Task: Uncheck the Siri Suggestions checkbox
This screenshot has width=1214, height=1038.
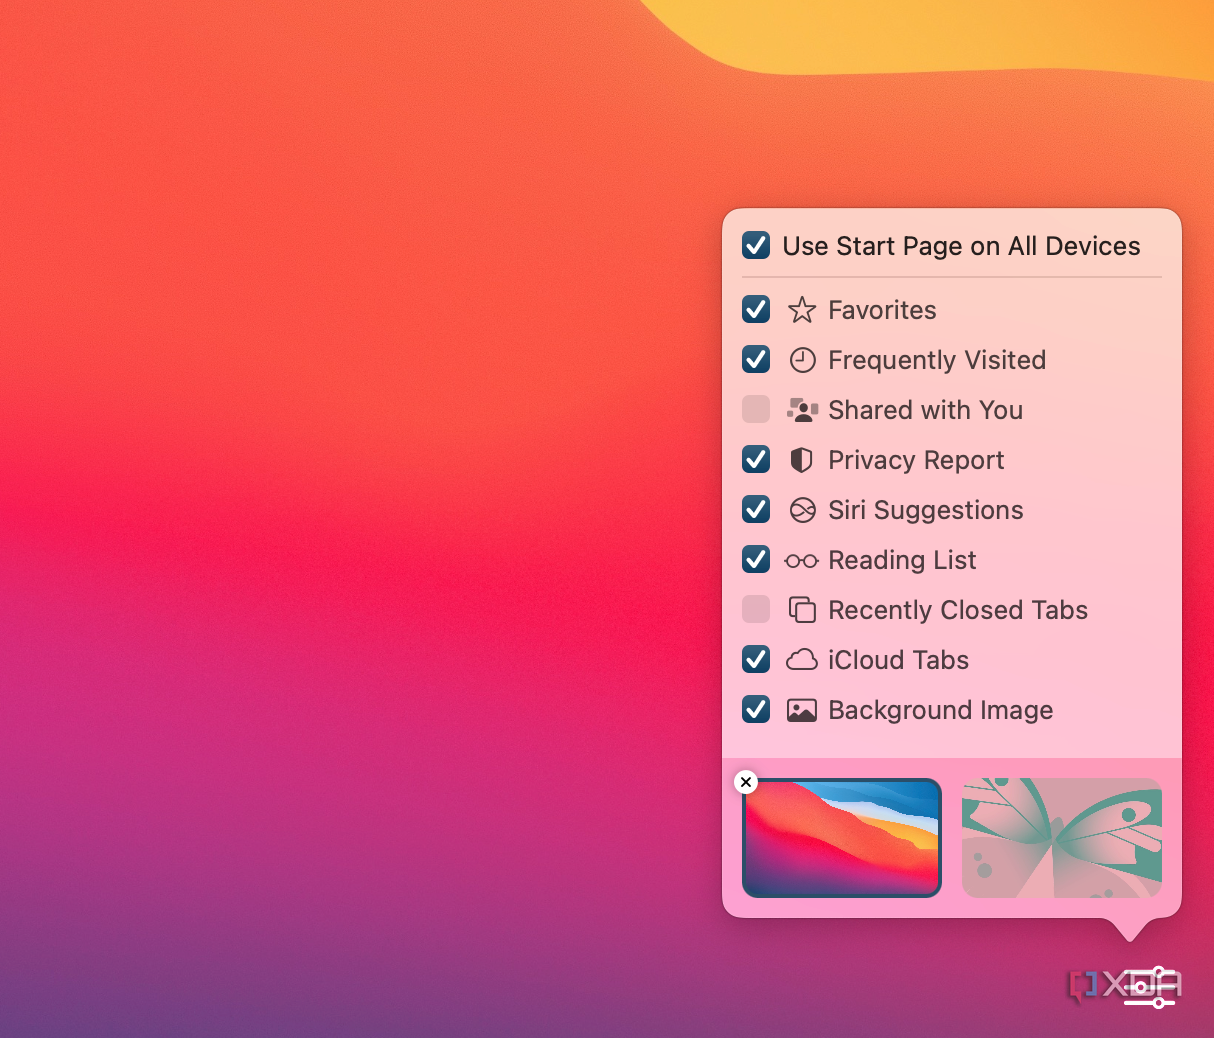Action: (x=756, y=509)
